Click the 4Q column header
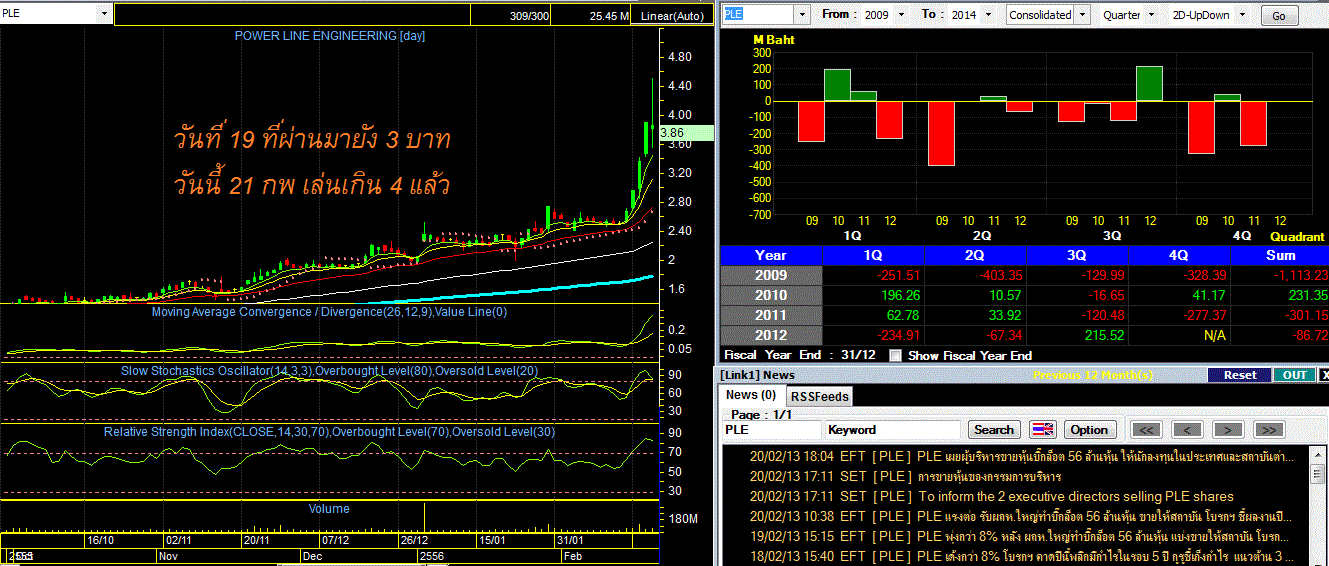Screen dimensions: 1329x566 [1179, 255]
